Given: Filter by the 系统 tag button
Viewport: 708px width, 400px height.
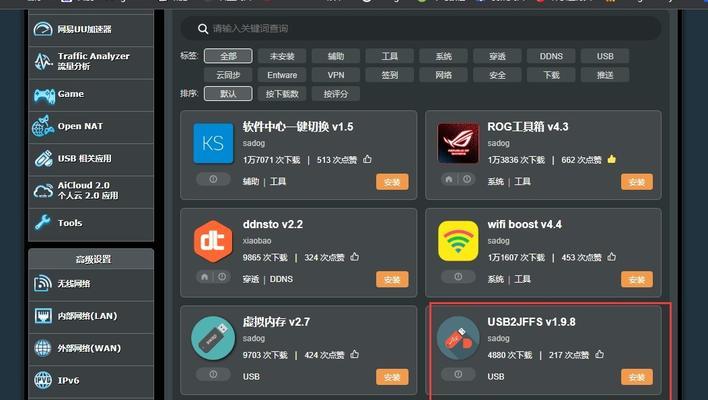Looking at the screenshot, I should [443, 56].
